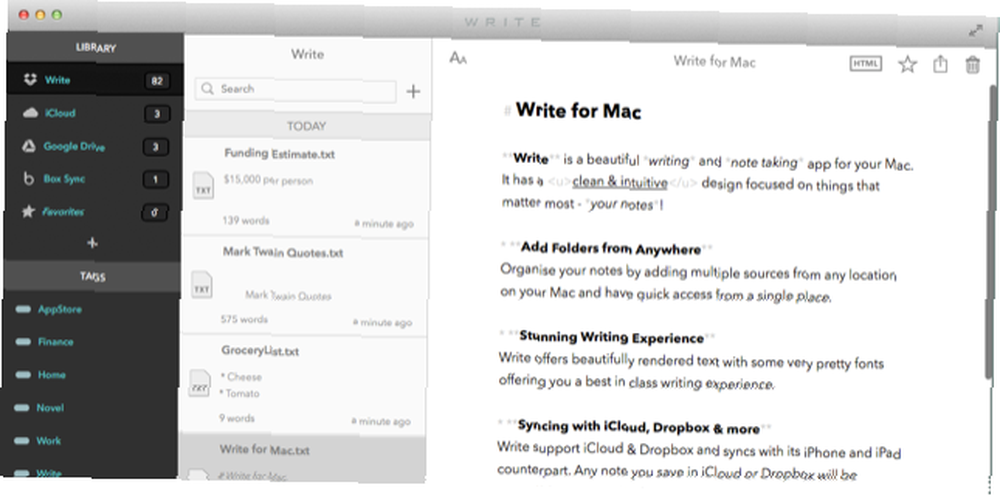The height and width of the screenshot is (496, 1000).
Task: Click the Google Drive triangle icon
Action: 29,146
